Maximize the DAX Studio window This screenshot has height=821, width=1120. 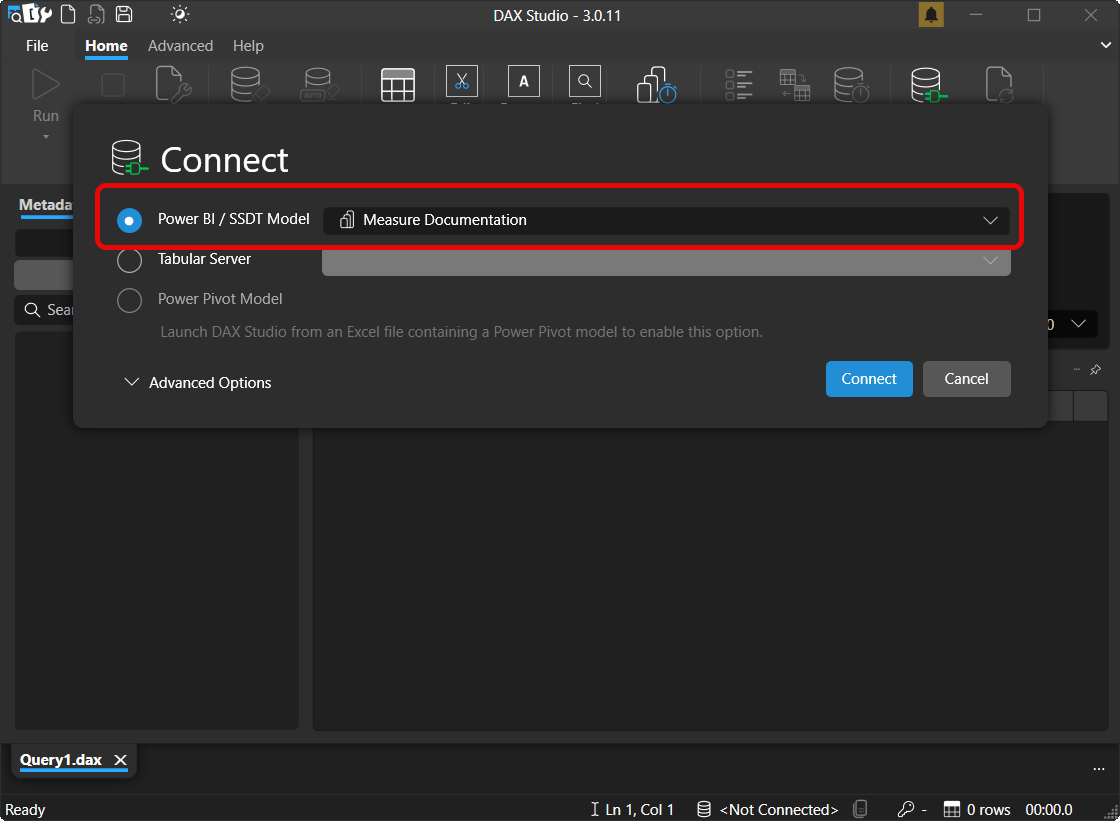tap(1034, 15)
